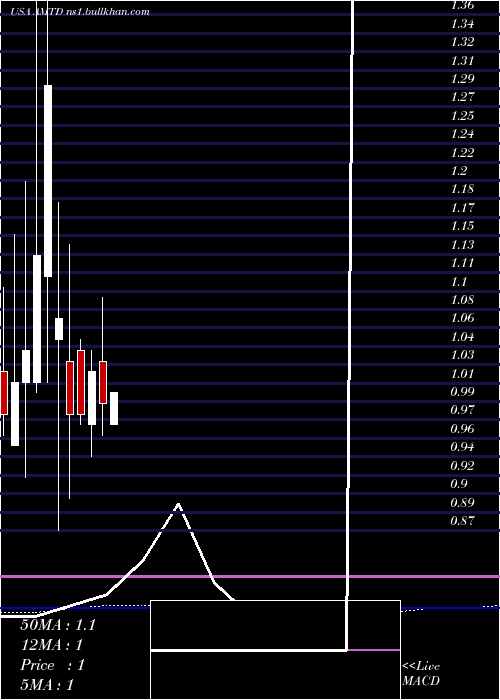Image resolution: width=500 pixels, height=700 pixels.
Task: Click the 1.36 price axis label
Action: pyautogui.click(x=462, y=6)
